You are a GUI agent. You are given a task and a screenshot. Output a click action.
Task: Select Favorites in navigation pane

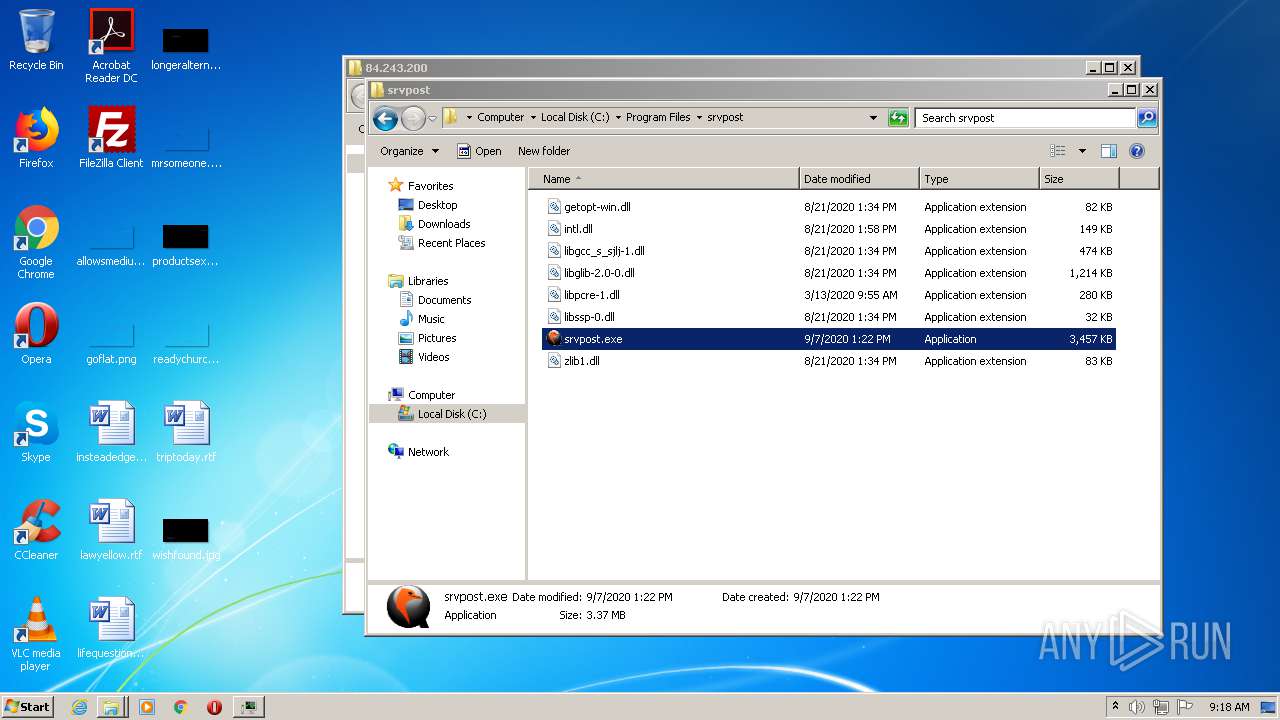[430, 186]
